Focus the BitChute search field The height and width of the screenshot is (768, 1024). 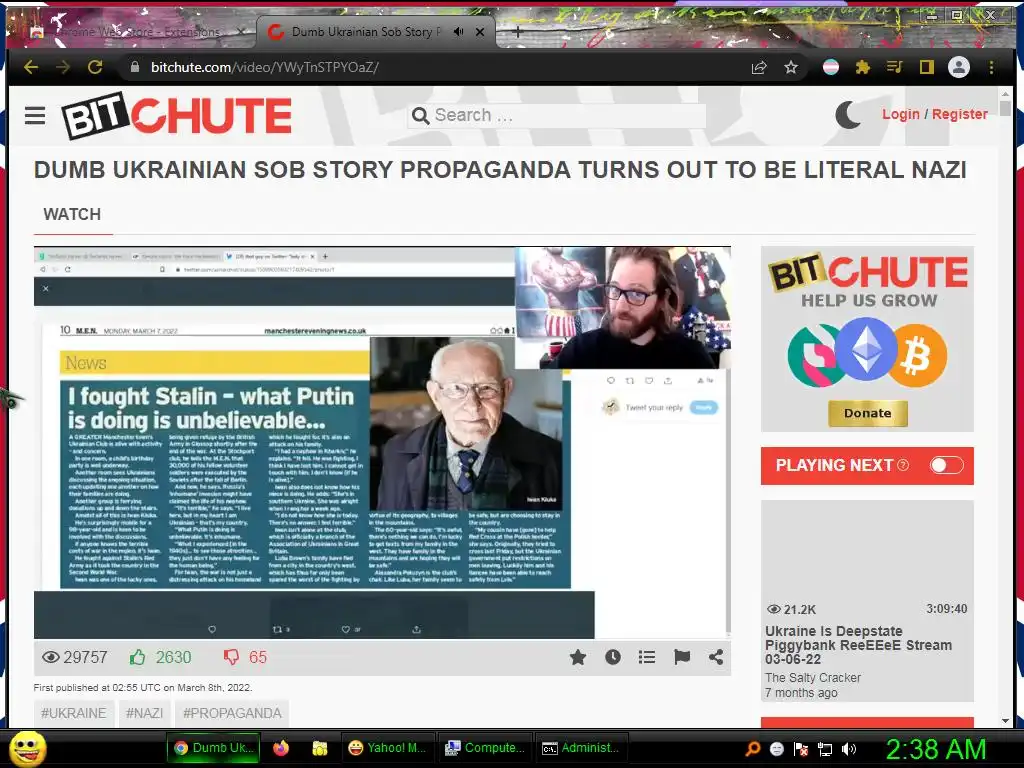[x=556, y=116]
